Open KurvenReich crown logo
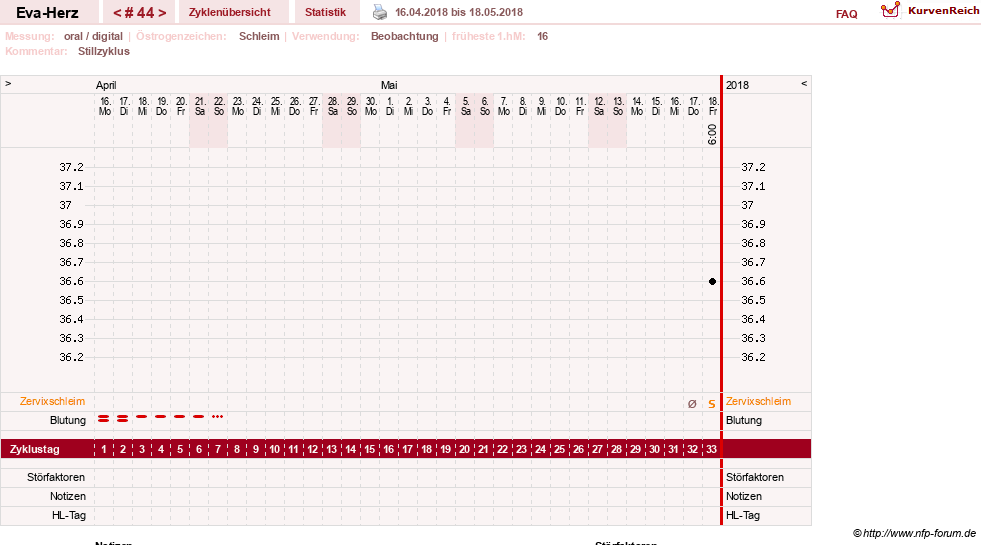 890,10
